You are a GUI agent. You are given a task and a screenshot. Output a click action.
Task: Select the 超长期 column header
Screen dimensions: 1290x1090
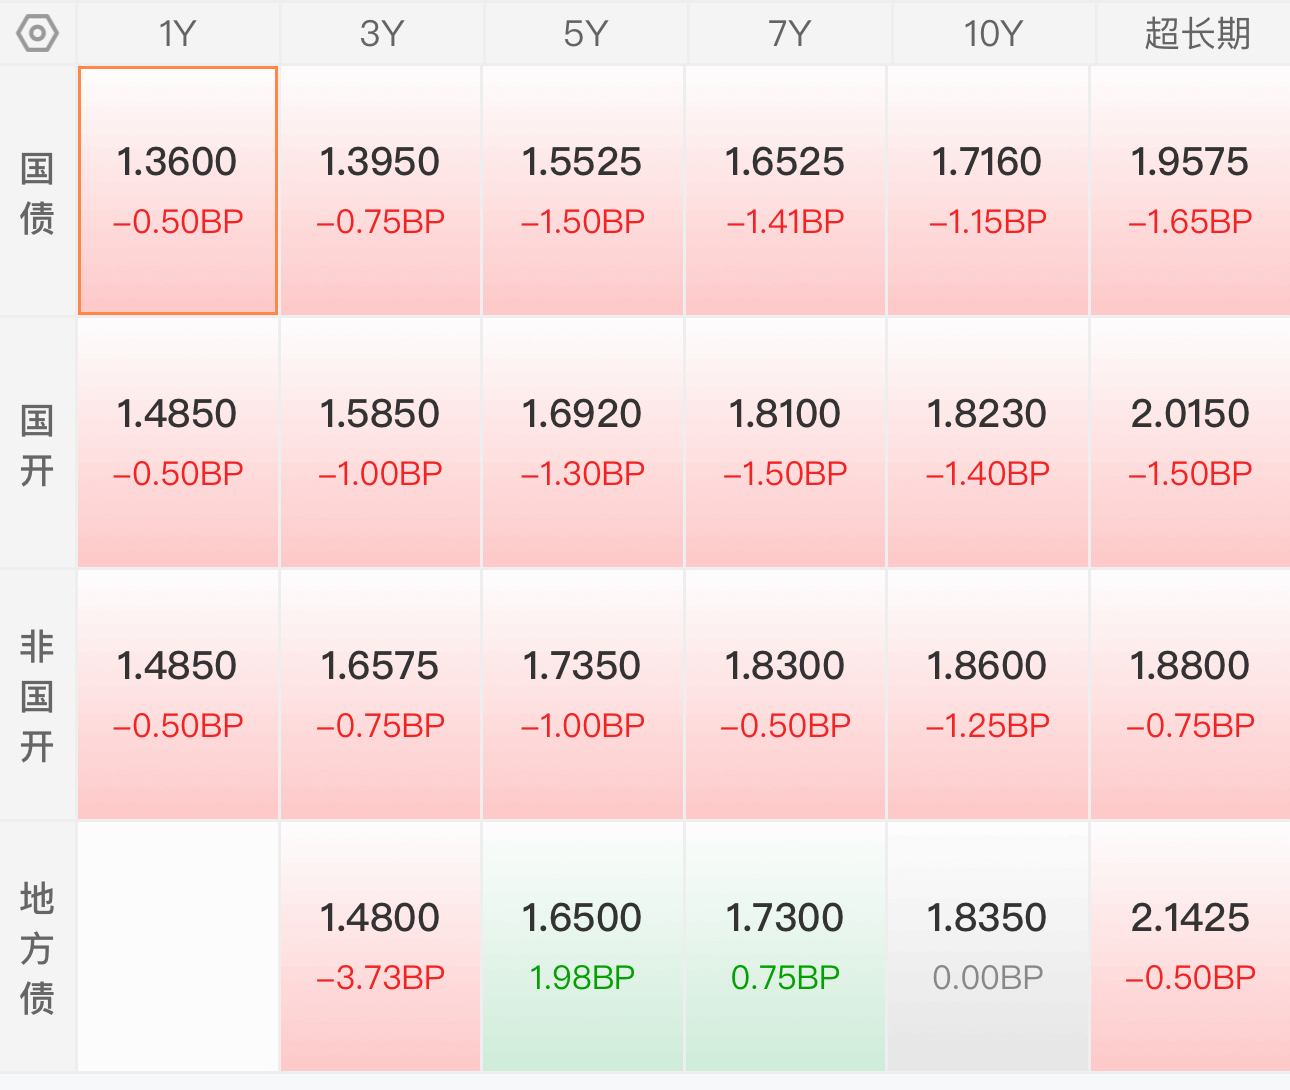click(x=1196, y=34)
